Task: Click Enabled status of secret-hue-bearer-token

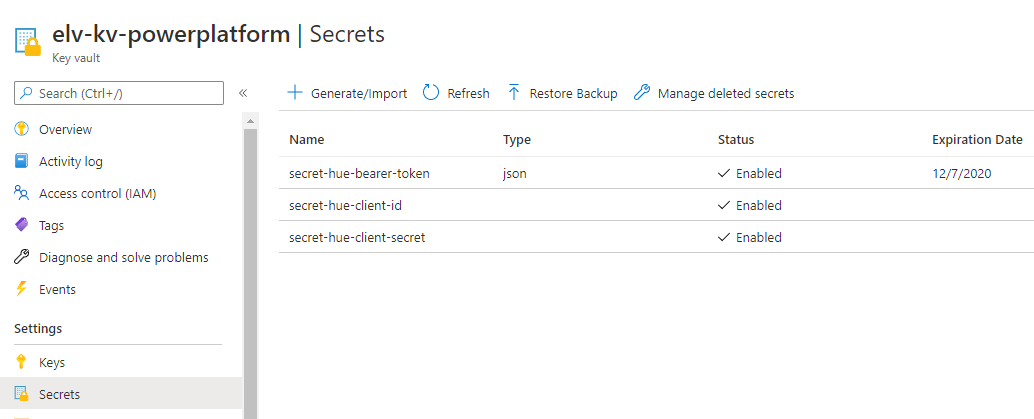Action: 750,174
